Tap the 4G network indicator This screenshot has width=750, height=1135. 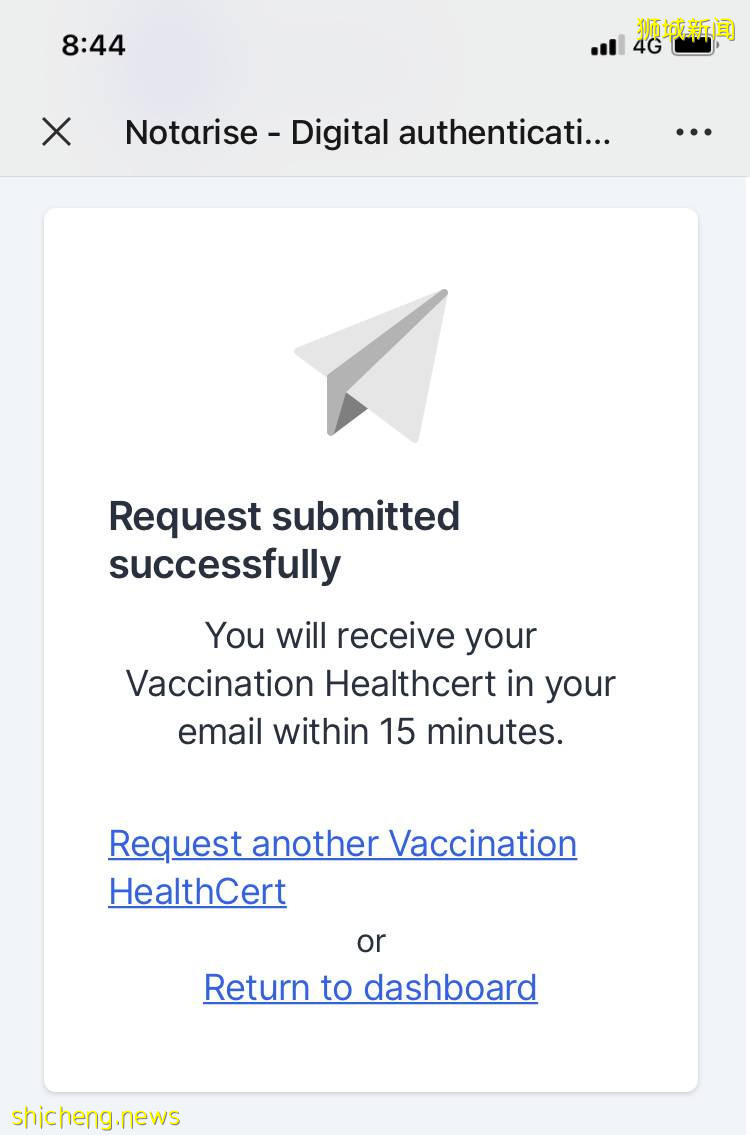(x=647, y=46)
